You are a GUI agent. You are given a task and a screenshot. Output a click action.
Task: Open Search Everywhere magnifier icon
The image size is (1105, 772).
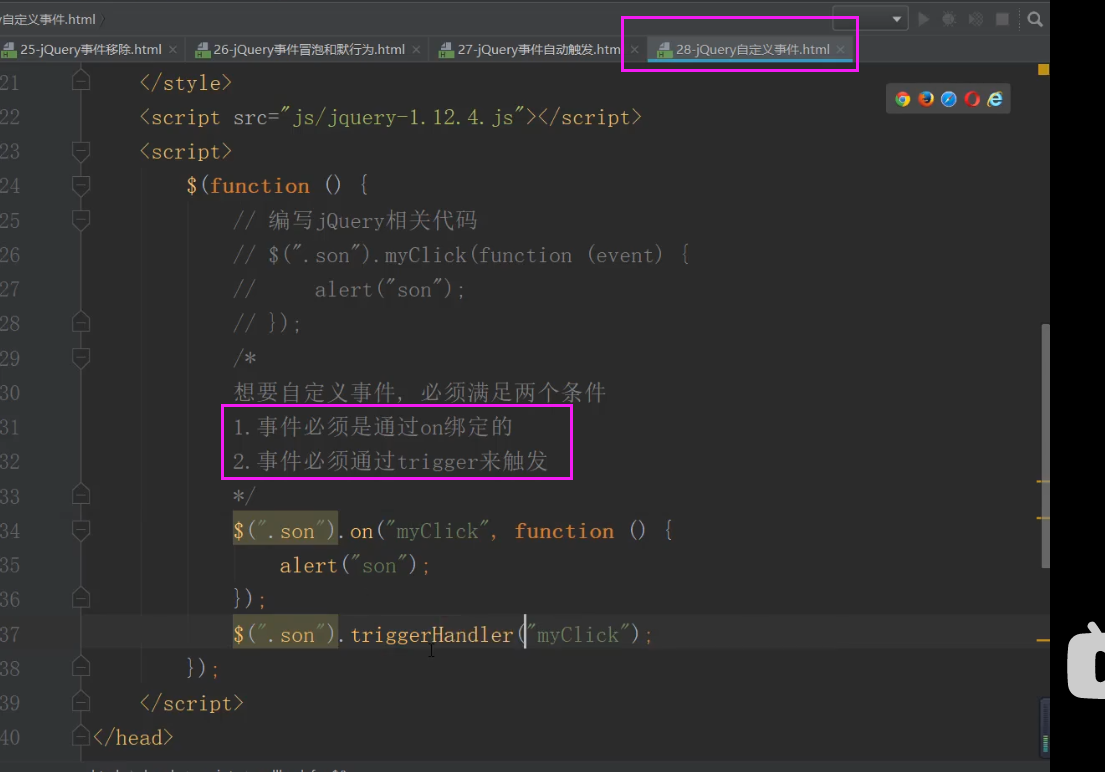[1035, 19]
